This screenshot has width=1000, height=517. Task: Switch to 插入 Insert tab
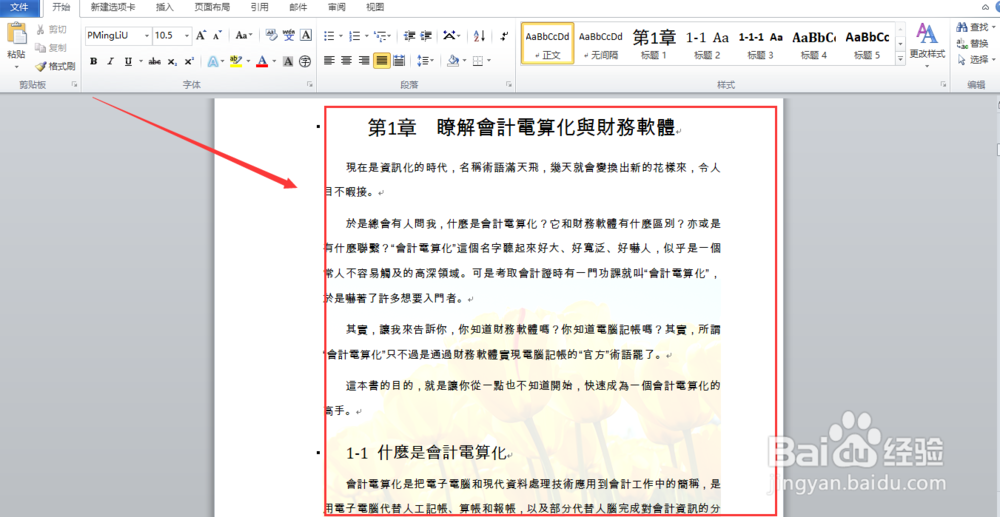[165, 8]
